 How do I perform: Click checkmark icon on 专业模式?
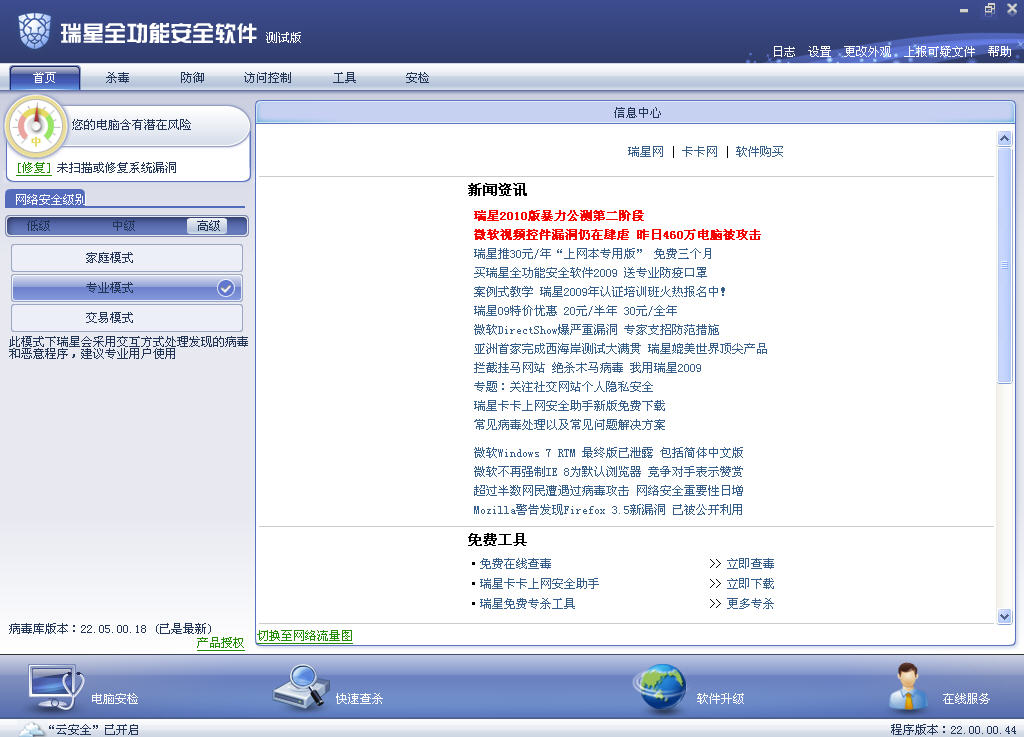pos(226,288)
